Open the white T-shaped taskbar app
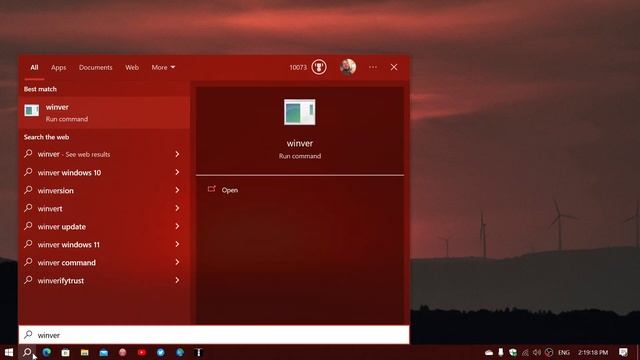The height and width of the screenshot is (360, 640). (199, 352)
